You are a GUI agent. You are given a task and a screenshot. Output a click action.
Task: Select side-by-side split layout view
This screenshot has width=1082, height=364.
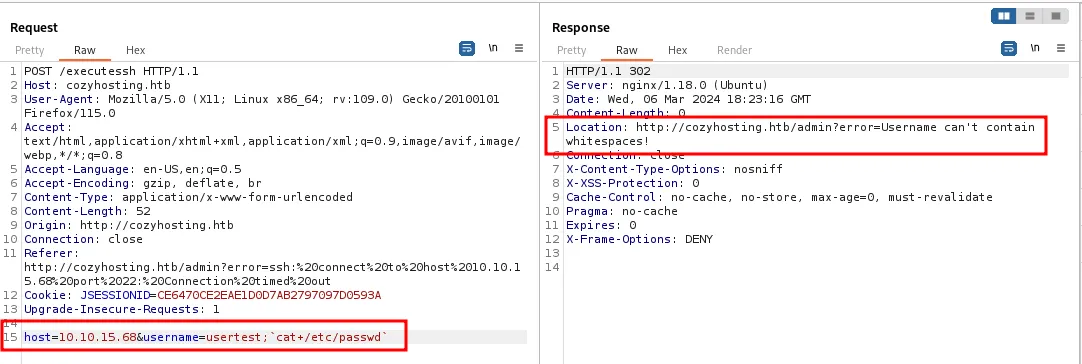[1004, 16]
